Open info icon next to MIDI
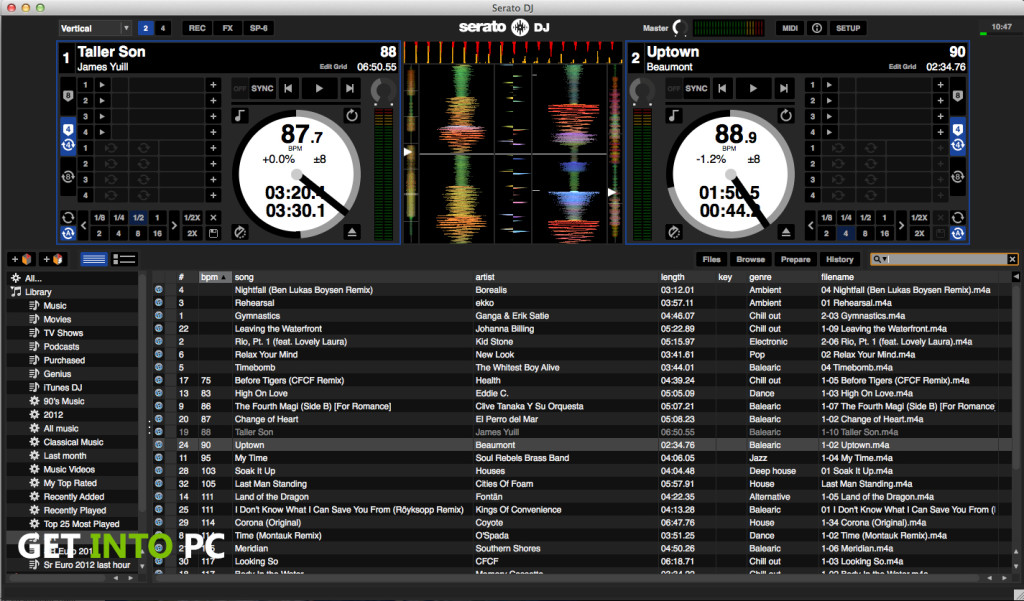Image resolution: width=1024 pixels, height=601 pixels. (x=816, y=28)
